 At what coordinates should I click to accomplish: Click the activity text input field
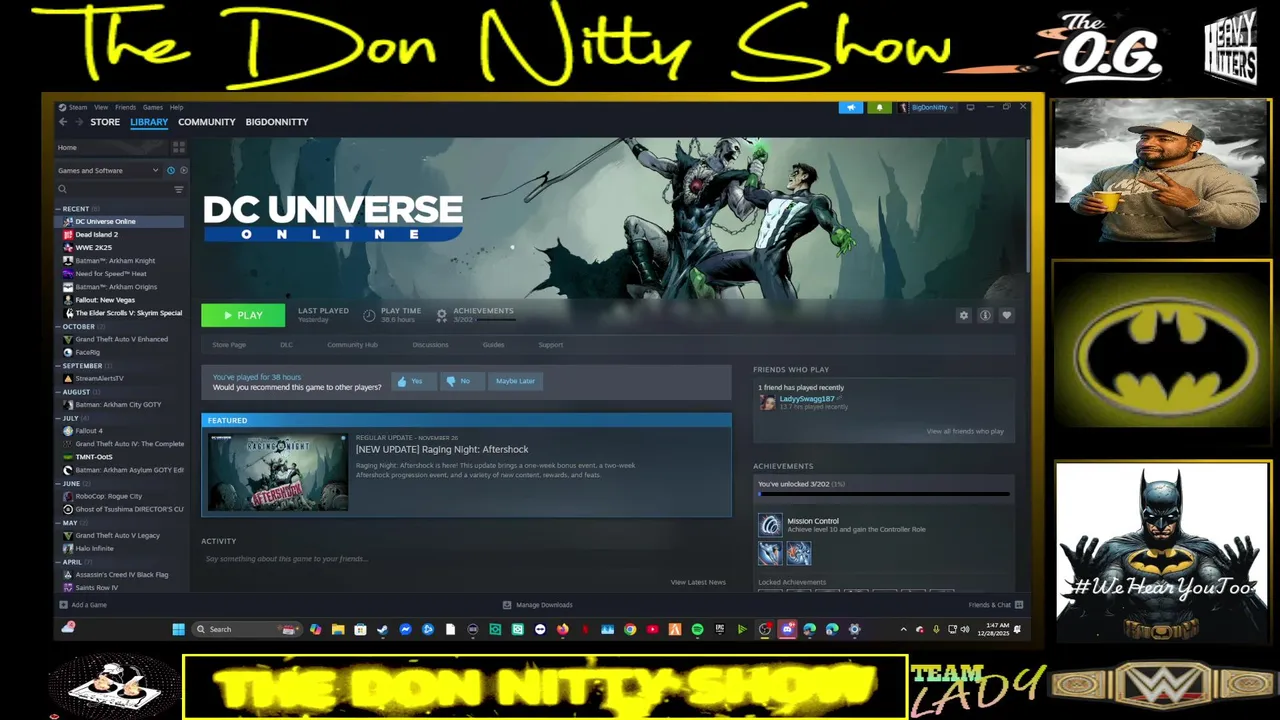tap(466, 559)
